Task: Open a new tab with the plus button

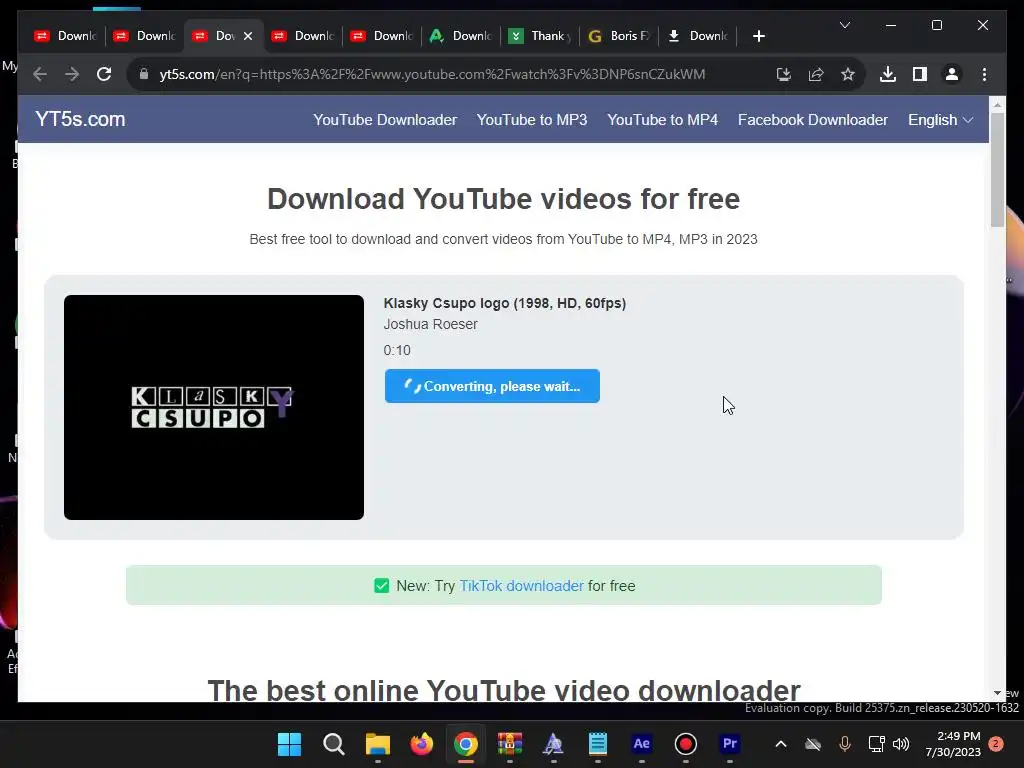Action: click(x=758, y=36)
